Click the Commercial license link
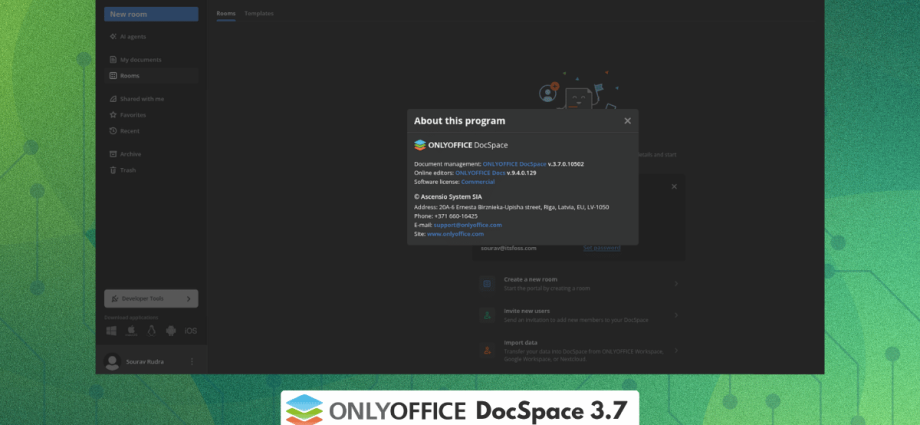Viewport: 920px width, 425px height. pos(478,182)
